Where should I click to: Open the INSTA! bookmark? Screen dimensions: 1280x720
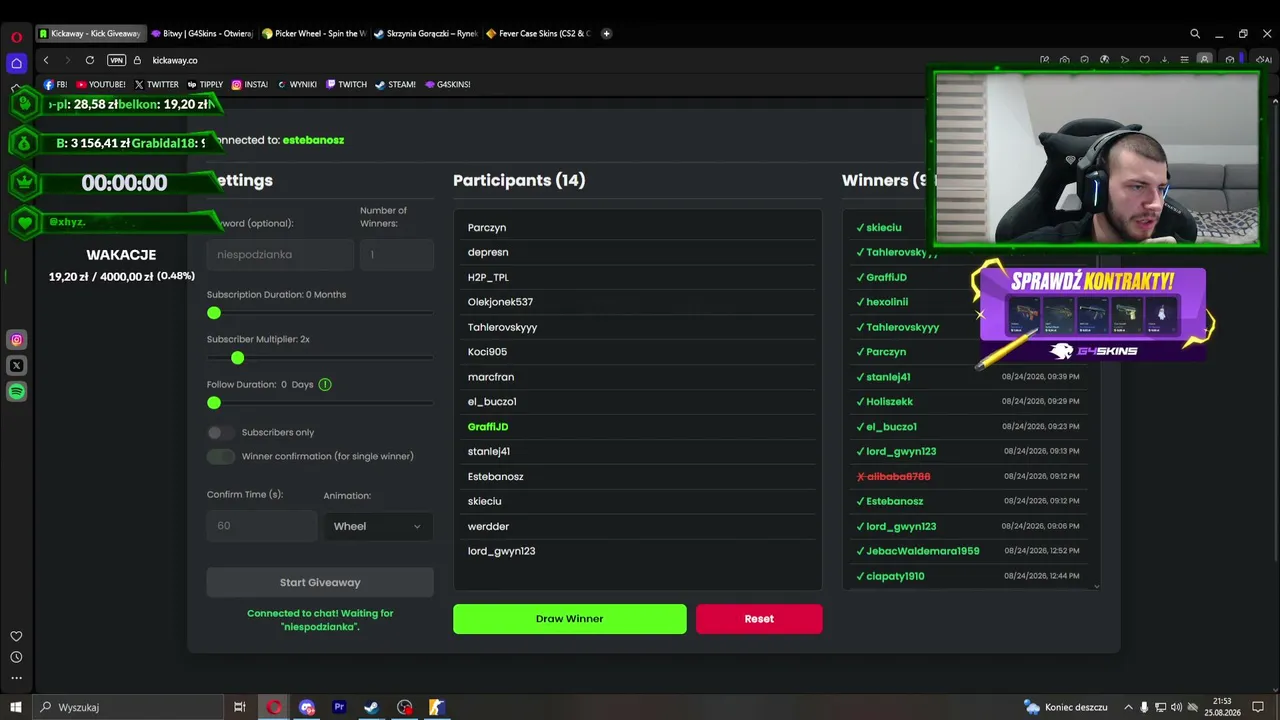tap(250, 84)
